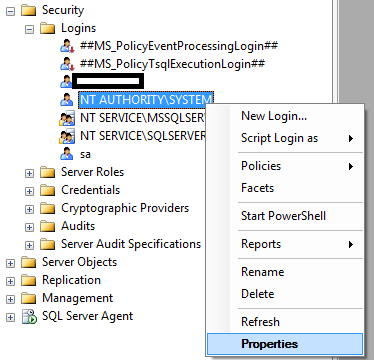This screenshot has height=360, width=374.
Task: Expand the Audits node
Action: [29, 227]
